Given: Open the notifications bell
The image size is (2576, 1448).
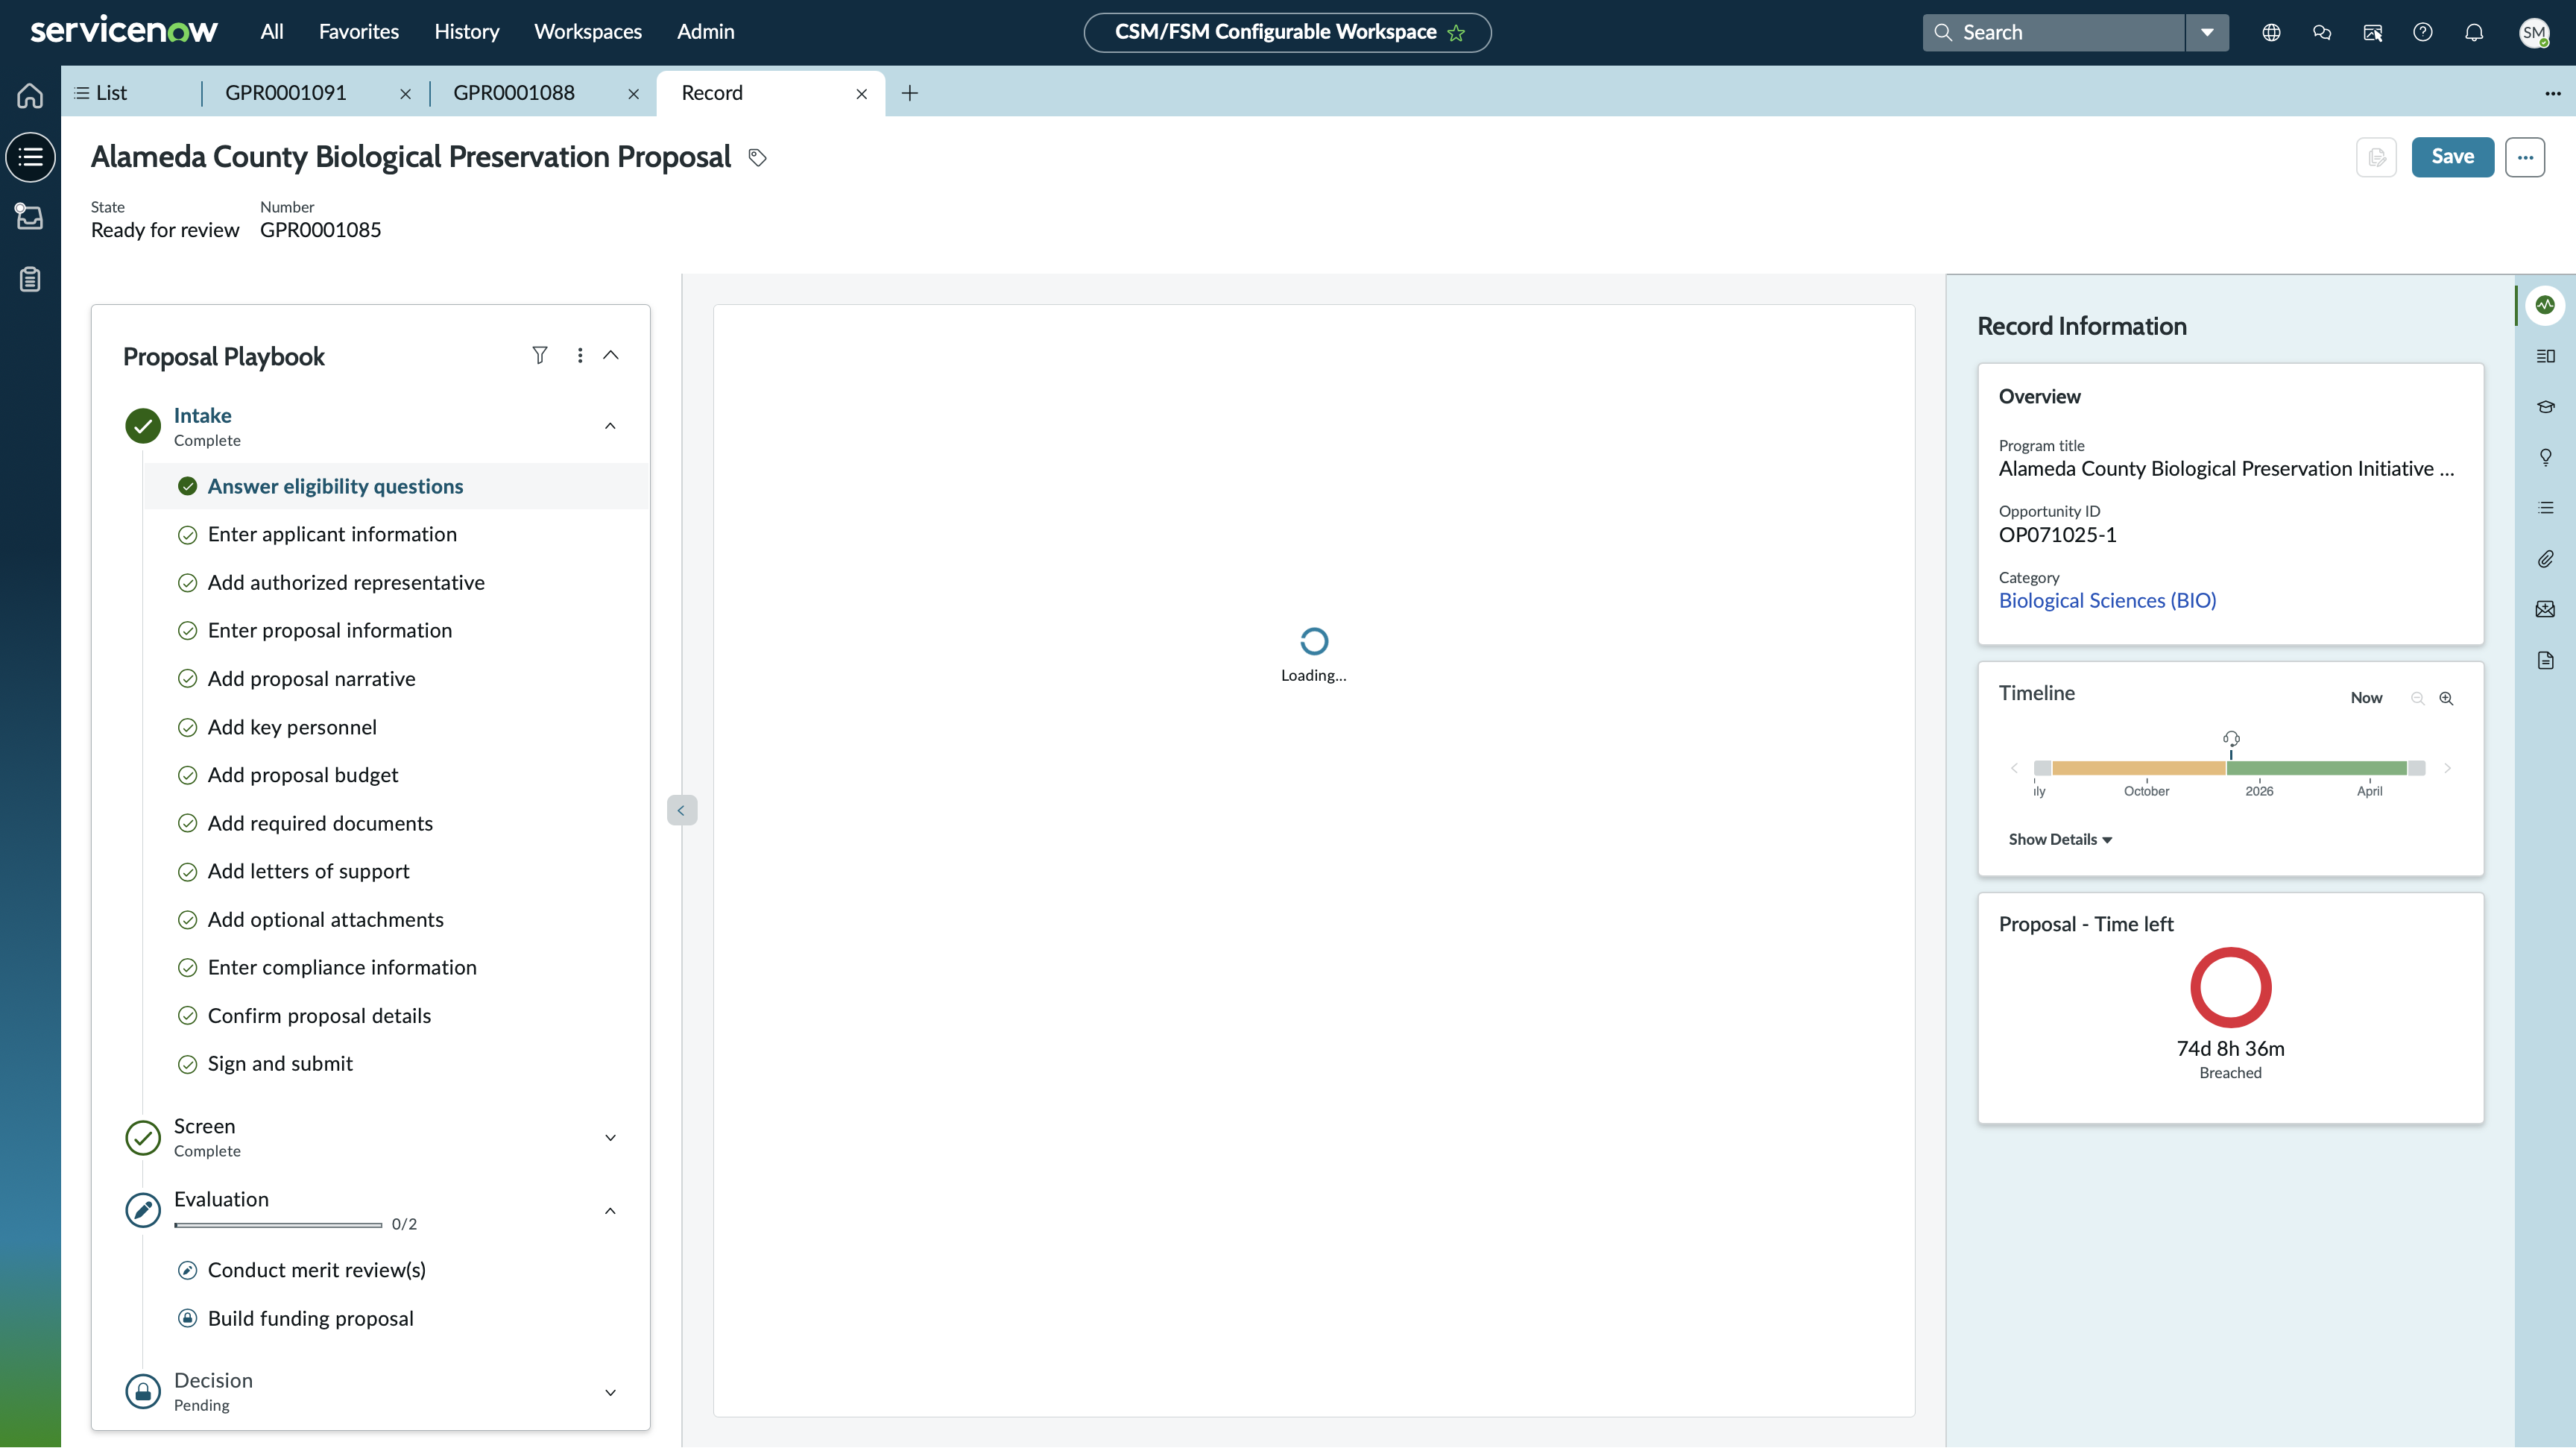Looking at the screenshot, I should pos(2474,33).
